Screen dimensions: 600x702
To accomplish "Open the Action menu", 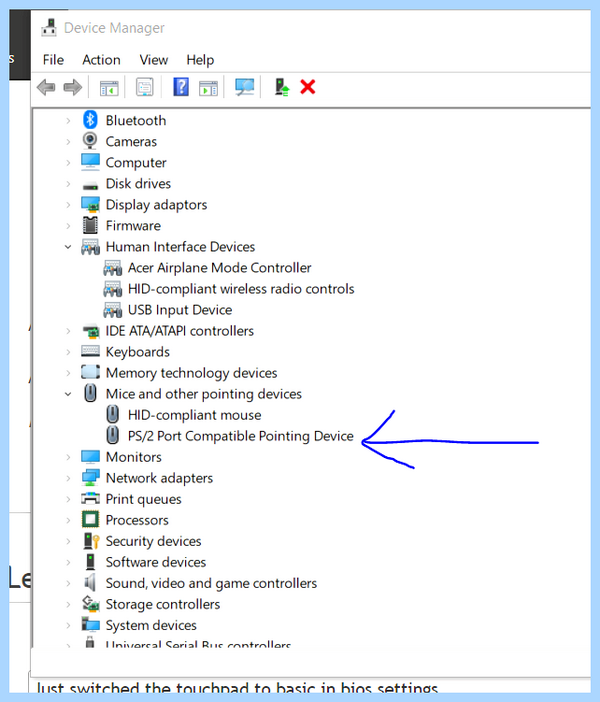I will click(101, 60).
